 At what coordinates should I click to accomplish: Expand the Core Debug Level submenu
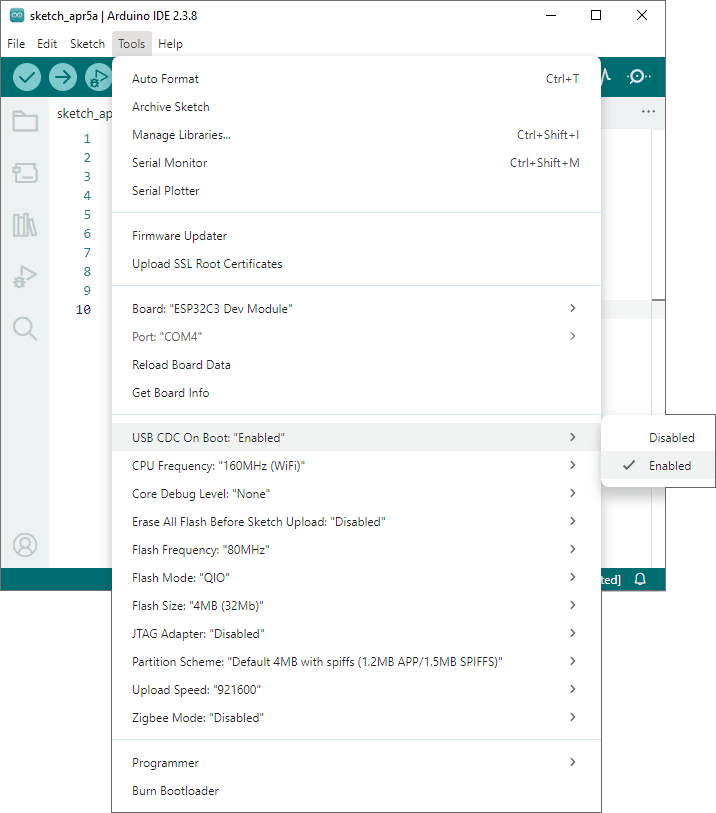(x=356, y=494)
